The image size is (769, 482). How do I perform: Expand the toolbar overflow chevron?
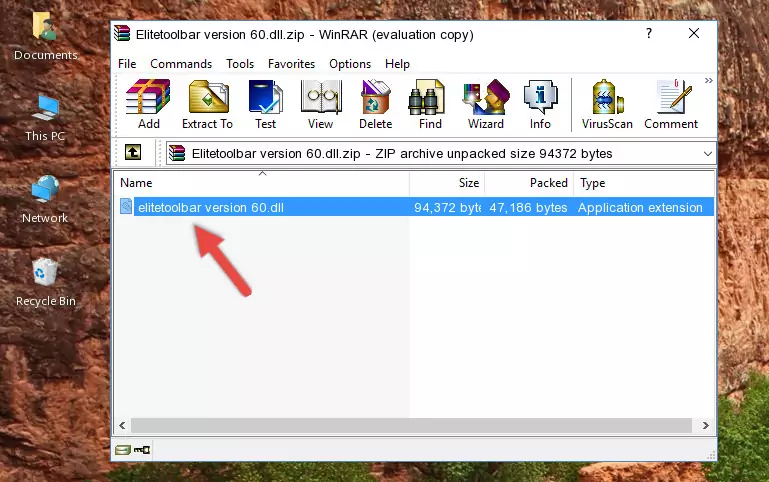click(x=709, y=80)
